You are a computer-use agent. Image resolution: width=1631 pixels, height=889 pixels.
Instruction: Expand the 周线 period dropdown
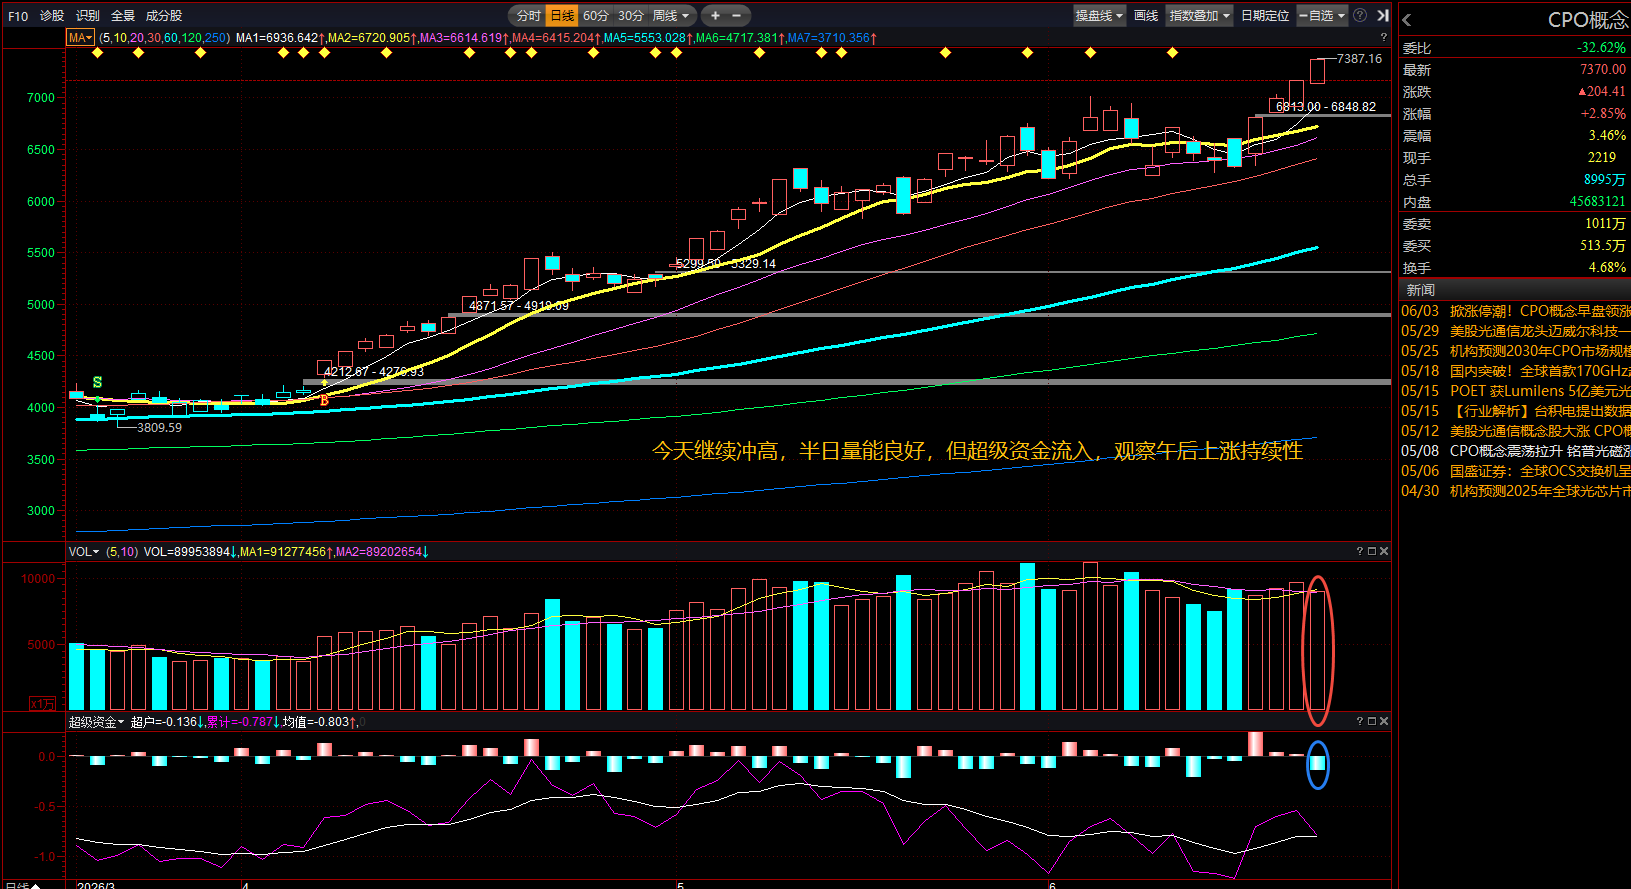(671, 15)
